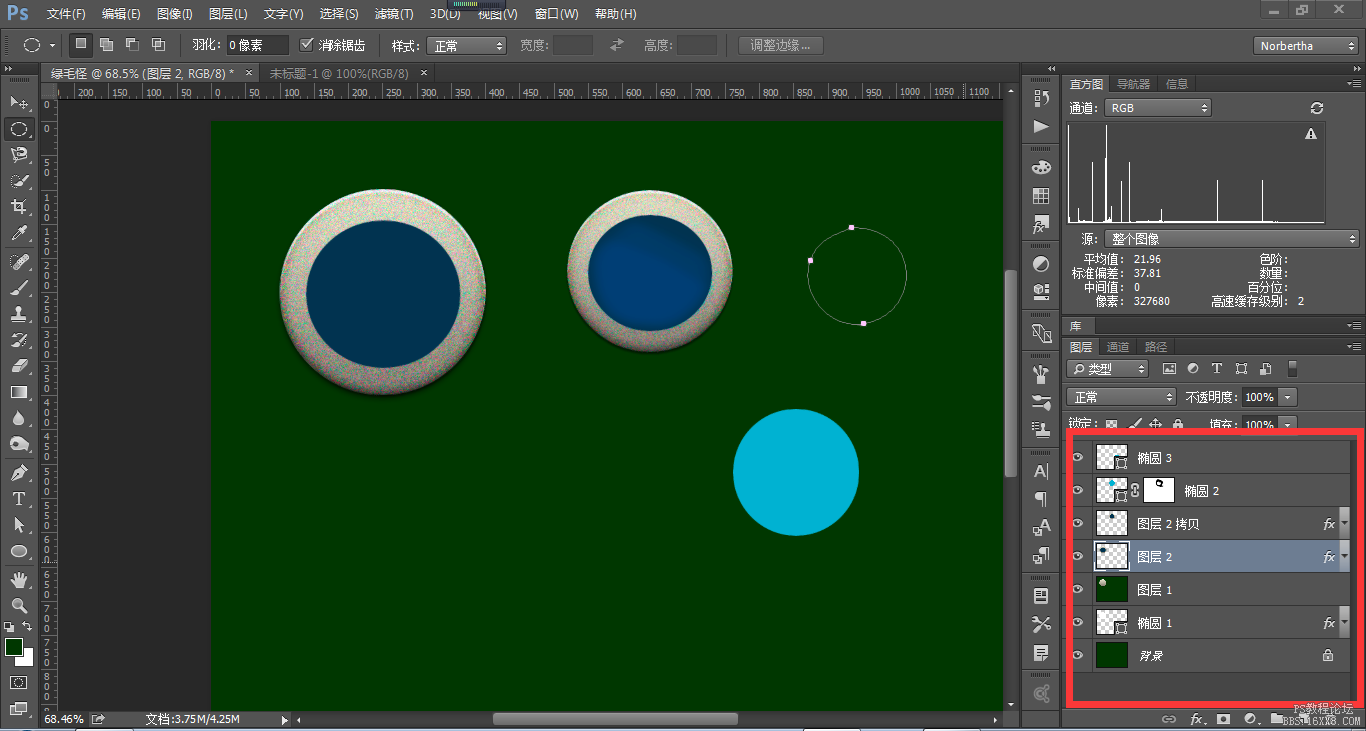Select the Dodge tool
Viewport: 1366px width, 731px height.
[19, 444]
